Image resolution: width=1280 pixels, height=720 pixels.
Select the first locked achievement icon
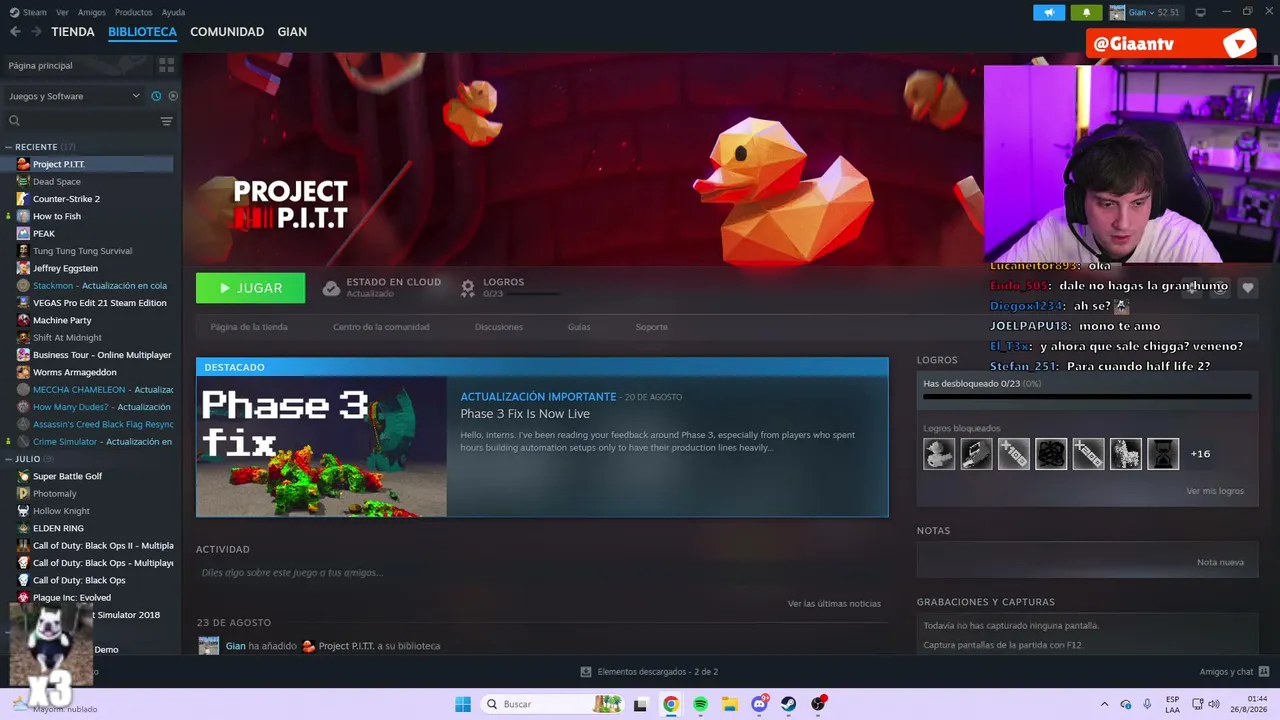939,454
